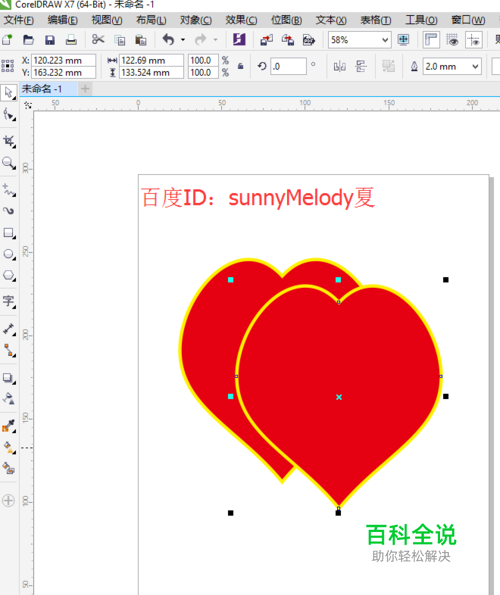Select the Zoom tool magnifier
500x595 pixels.
[x=9, y=163]
